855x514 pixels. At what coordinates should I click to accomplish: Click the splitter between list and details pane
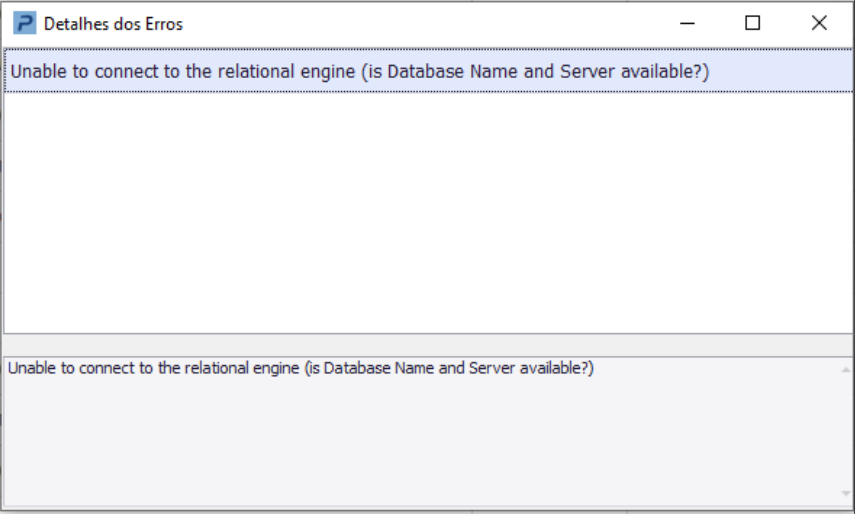[x=428, y=344]
